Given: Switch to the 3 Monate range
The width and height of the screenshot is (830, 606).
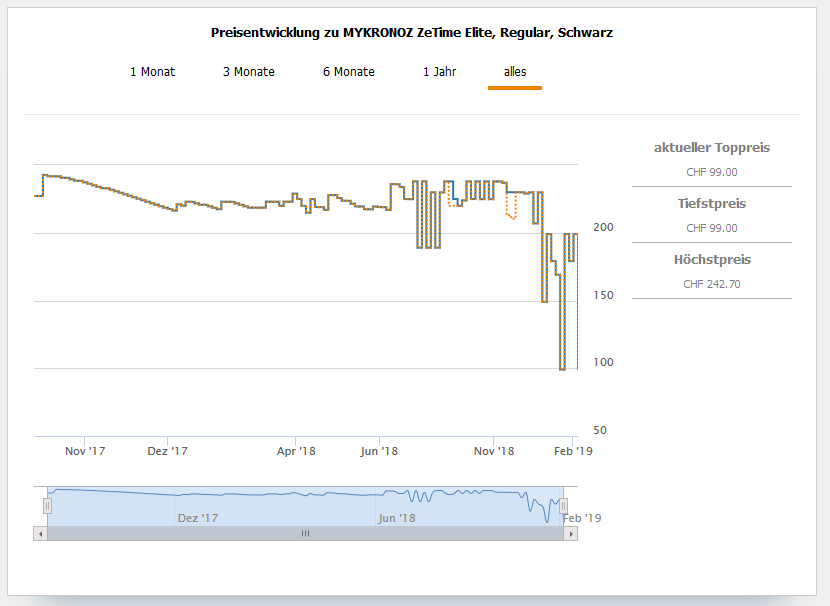Looking at the screenshot, I should [x=248, y=72].
